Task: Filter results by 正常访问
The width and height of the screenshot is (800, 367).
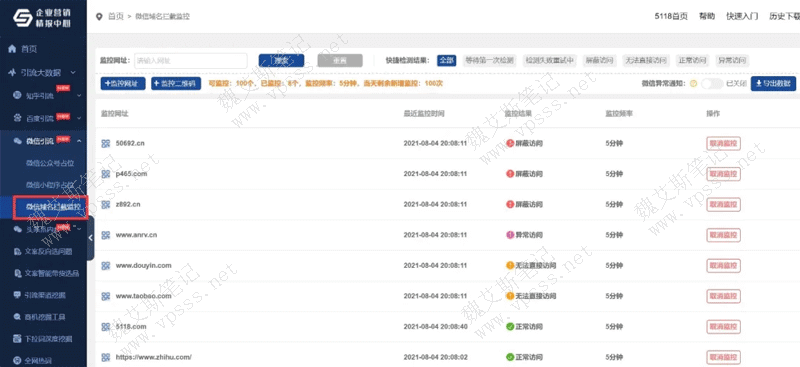Action: coord(692,60)
